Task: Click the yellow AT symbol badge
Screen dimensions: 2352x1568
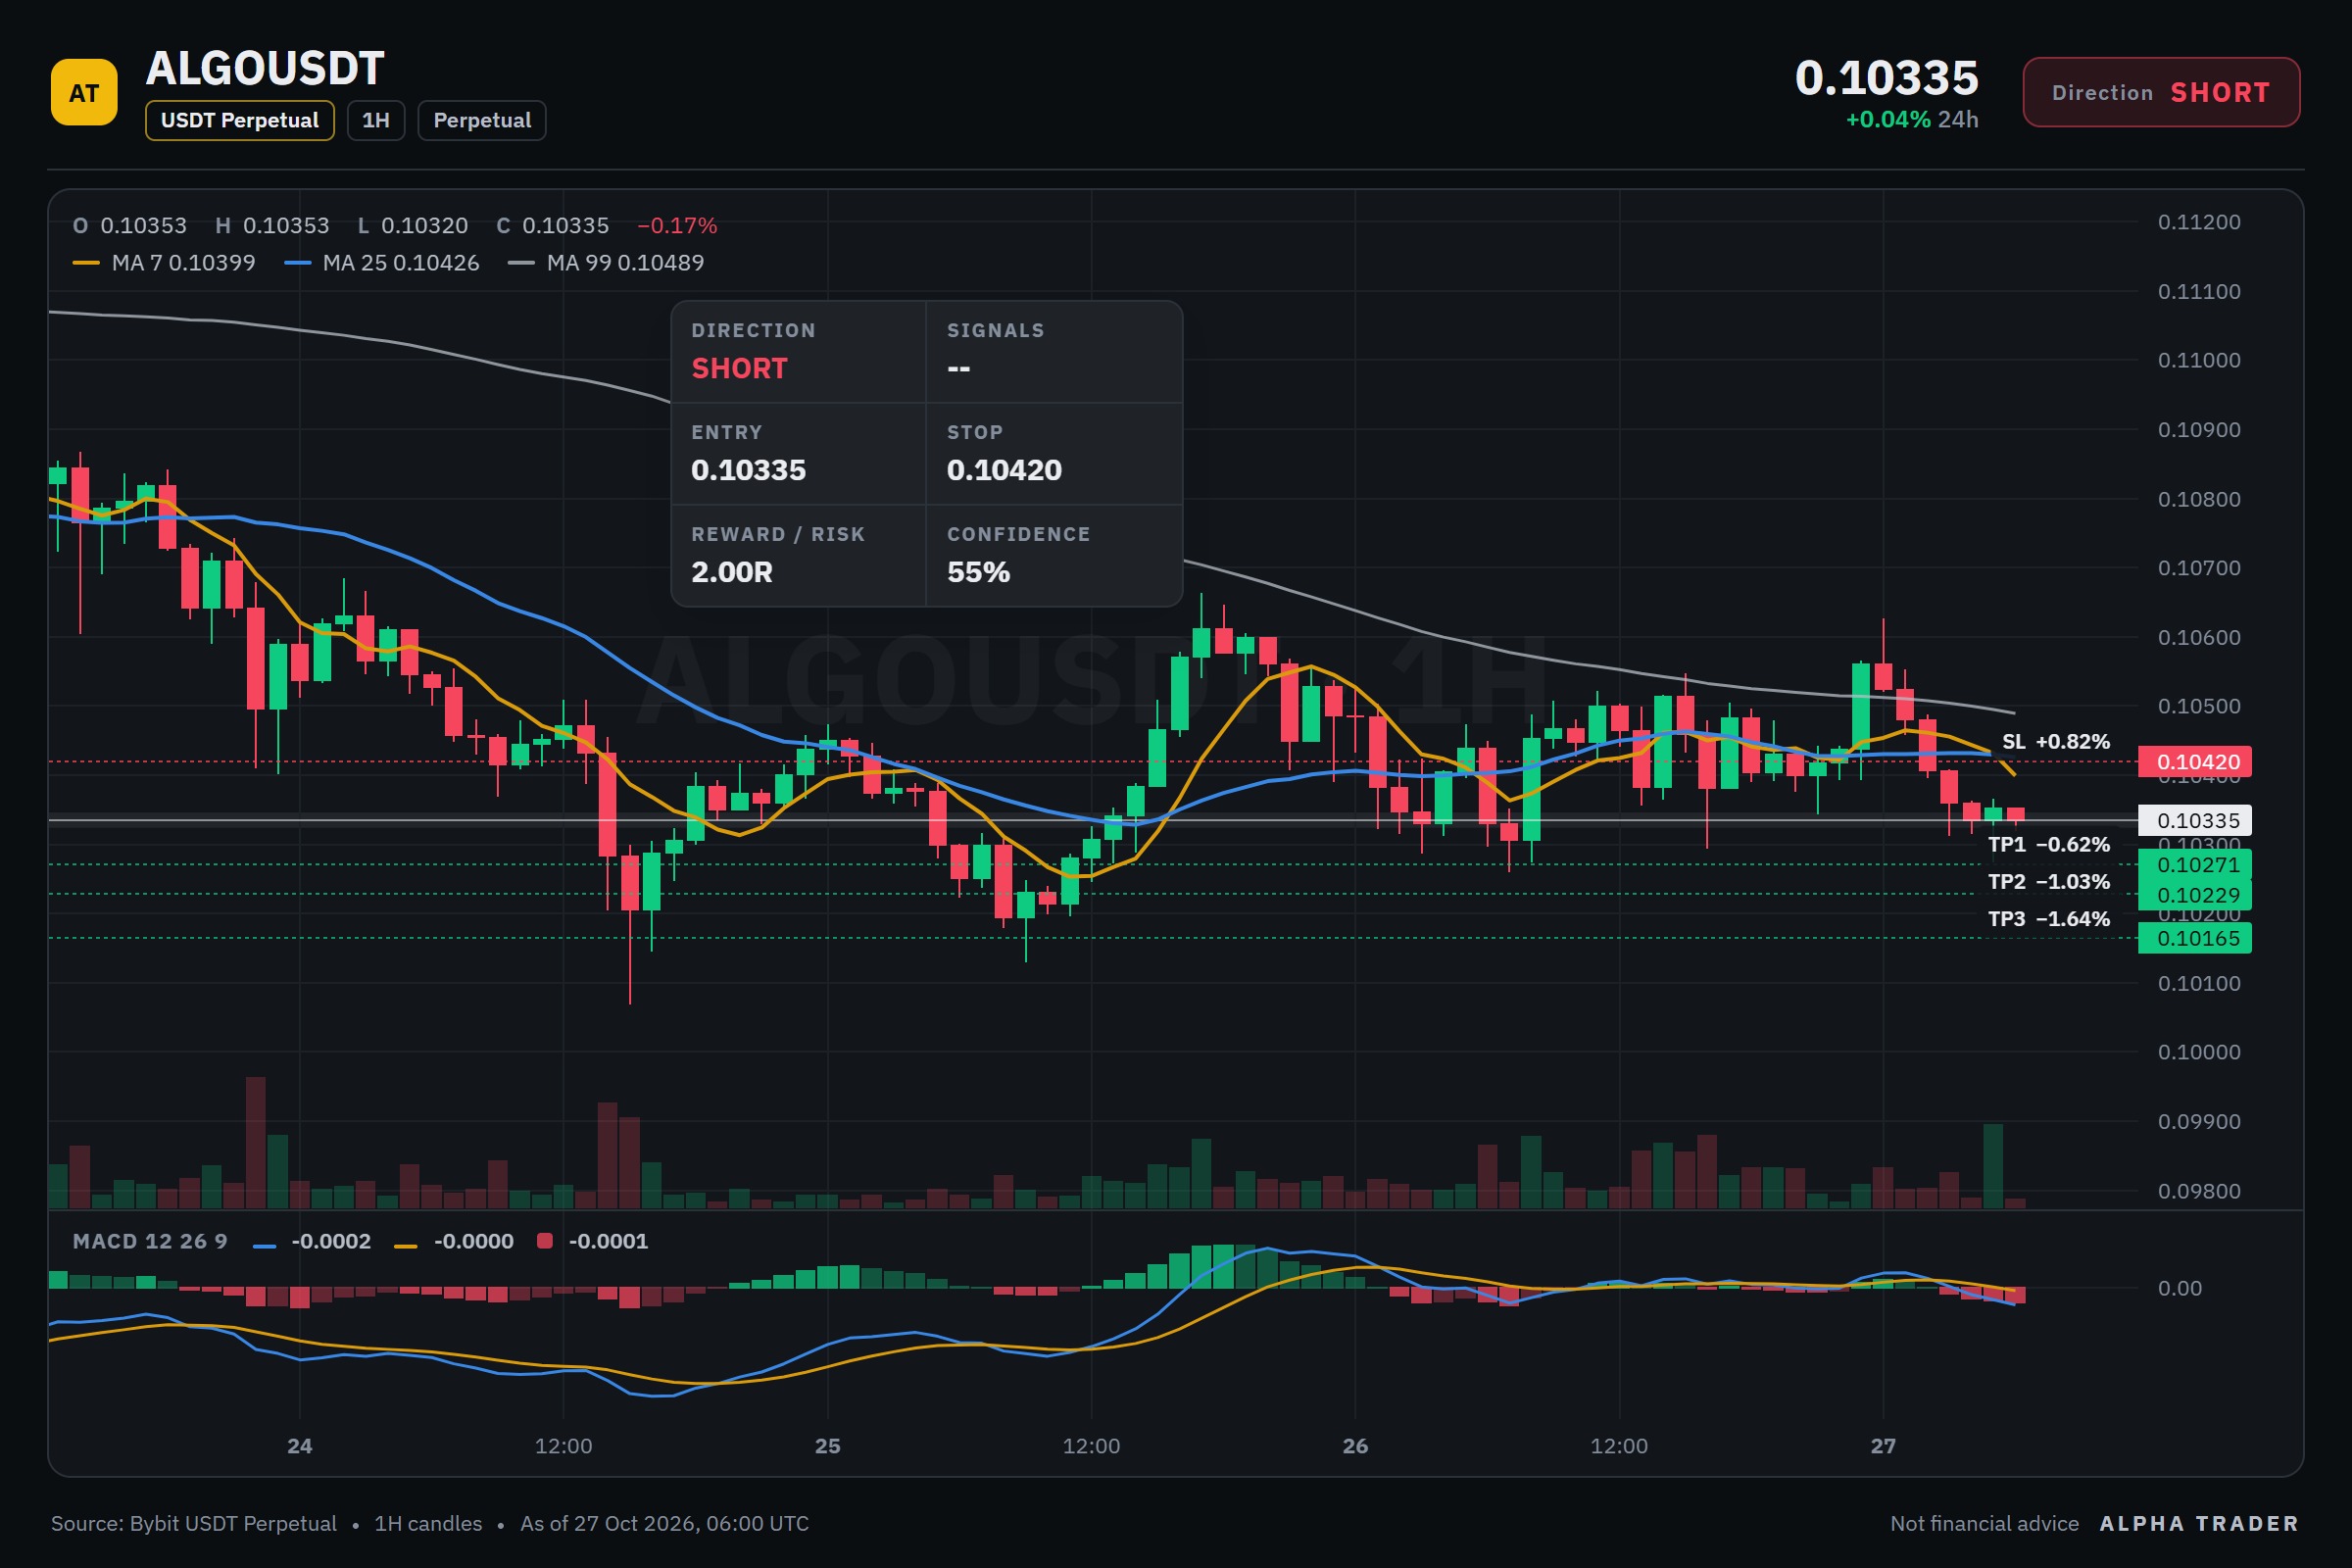Action: click(84, 92)
